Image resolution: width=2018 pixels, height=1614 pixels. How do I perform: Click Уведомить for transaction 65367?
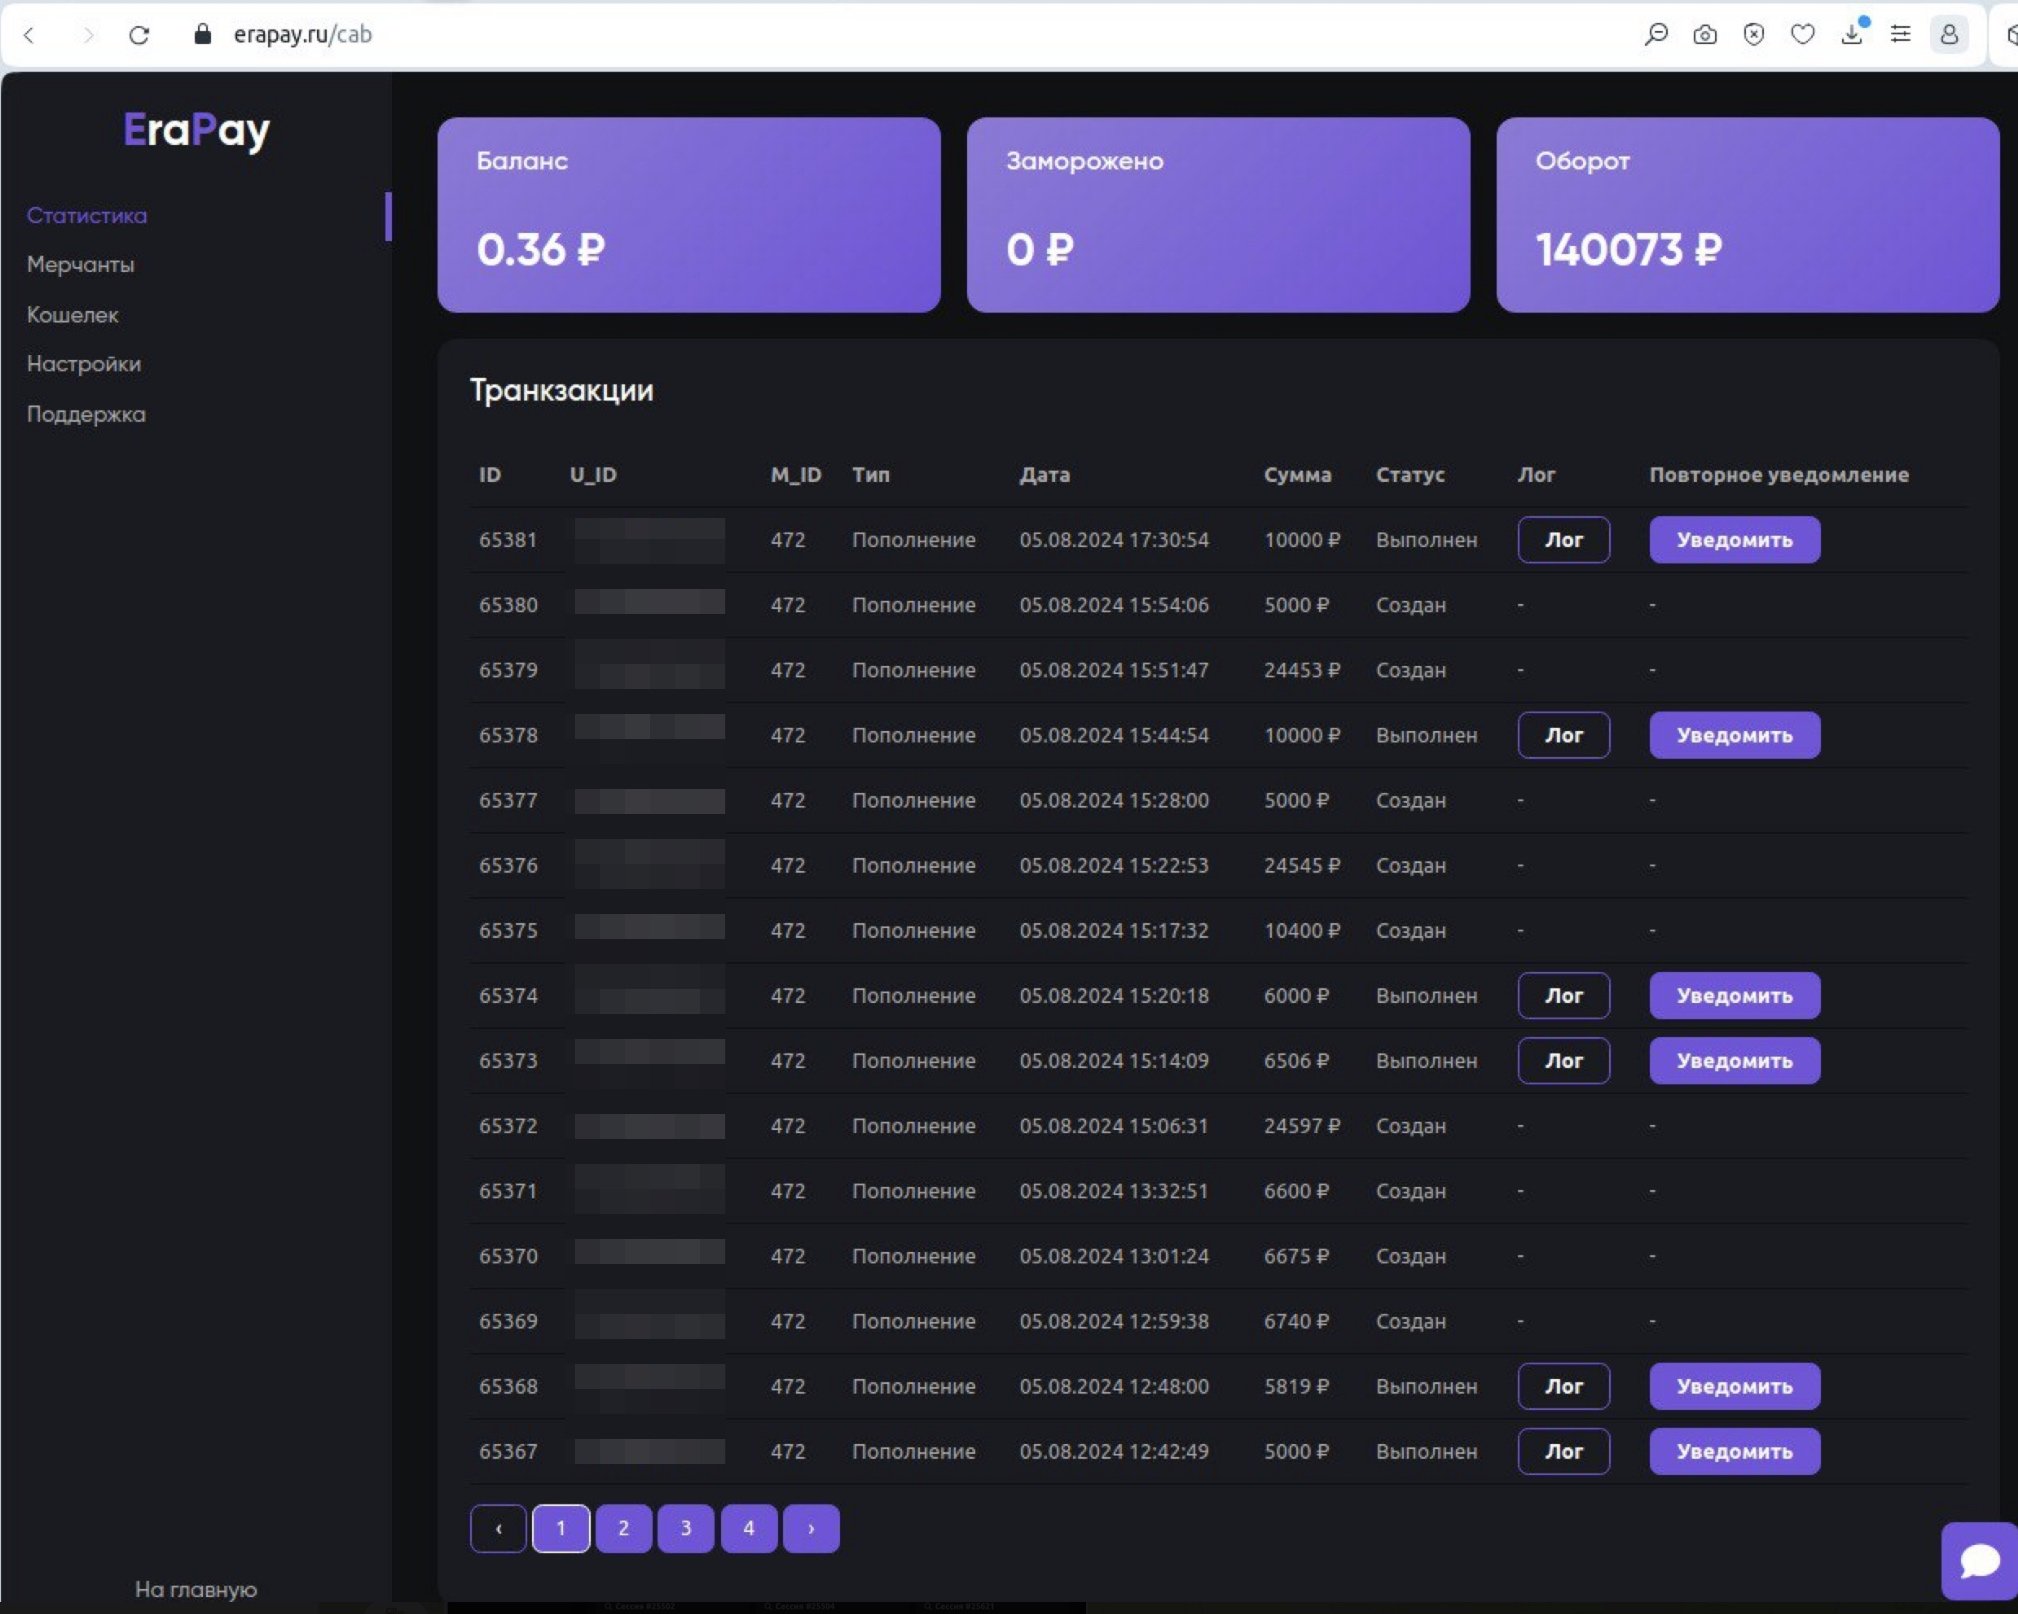tap(1734, 1451)
